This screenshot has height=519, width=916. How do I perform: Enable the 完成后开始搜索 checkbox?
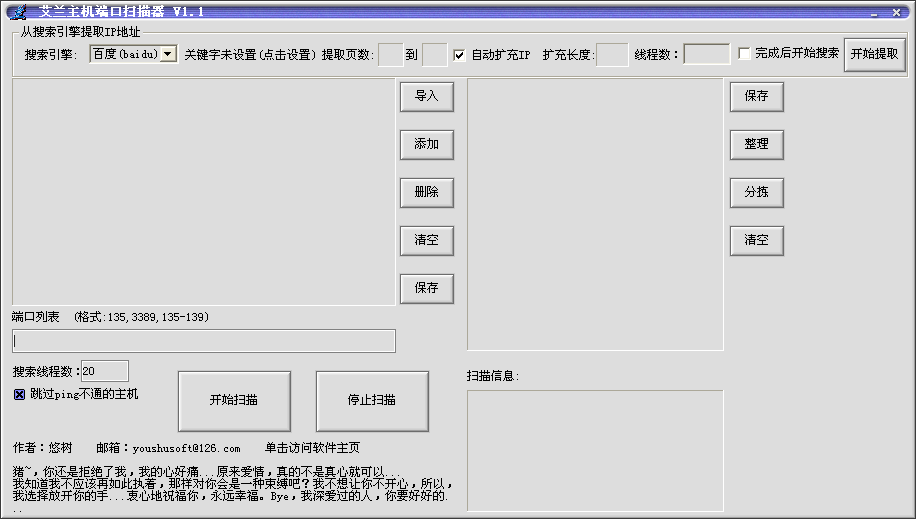744,54
